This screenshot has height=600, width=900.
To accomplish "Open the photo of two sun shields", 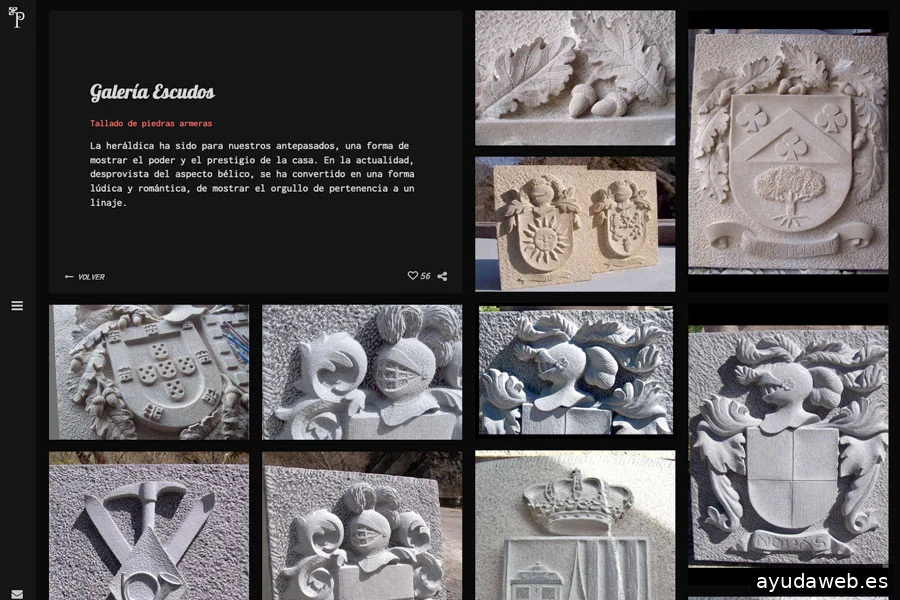I will tap(574, 223).
